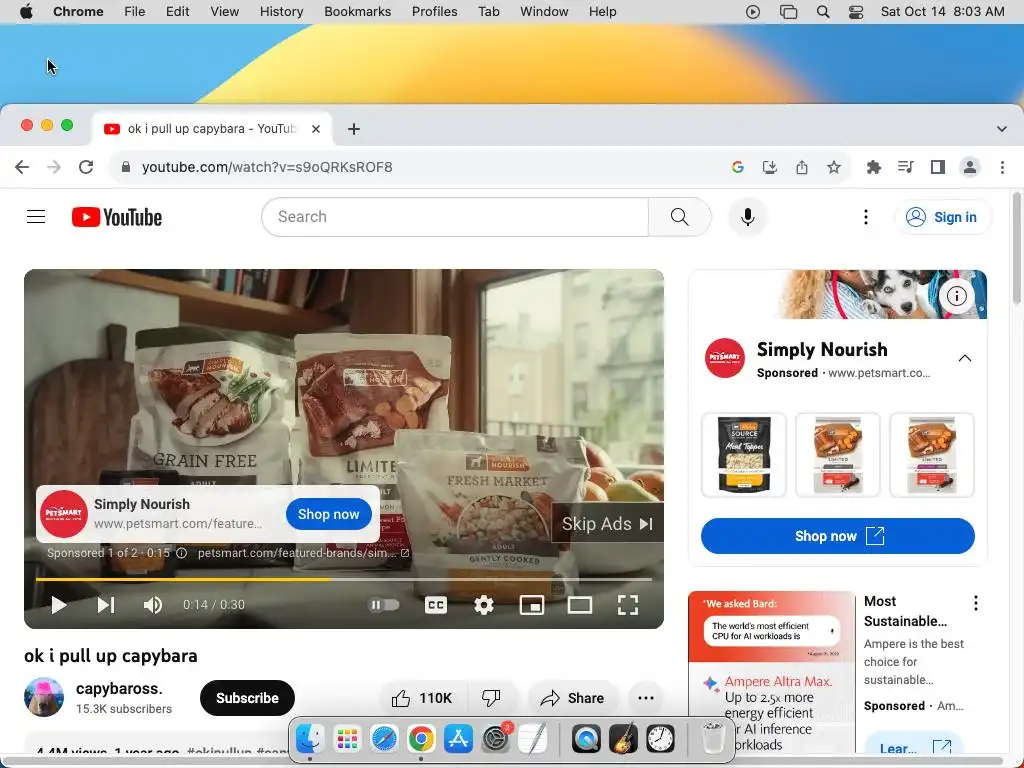Screen dimensions: 1024x768
Task: Bookmark this tab star icon
Action: click(x=833, y=167)
